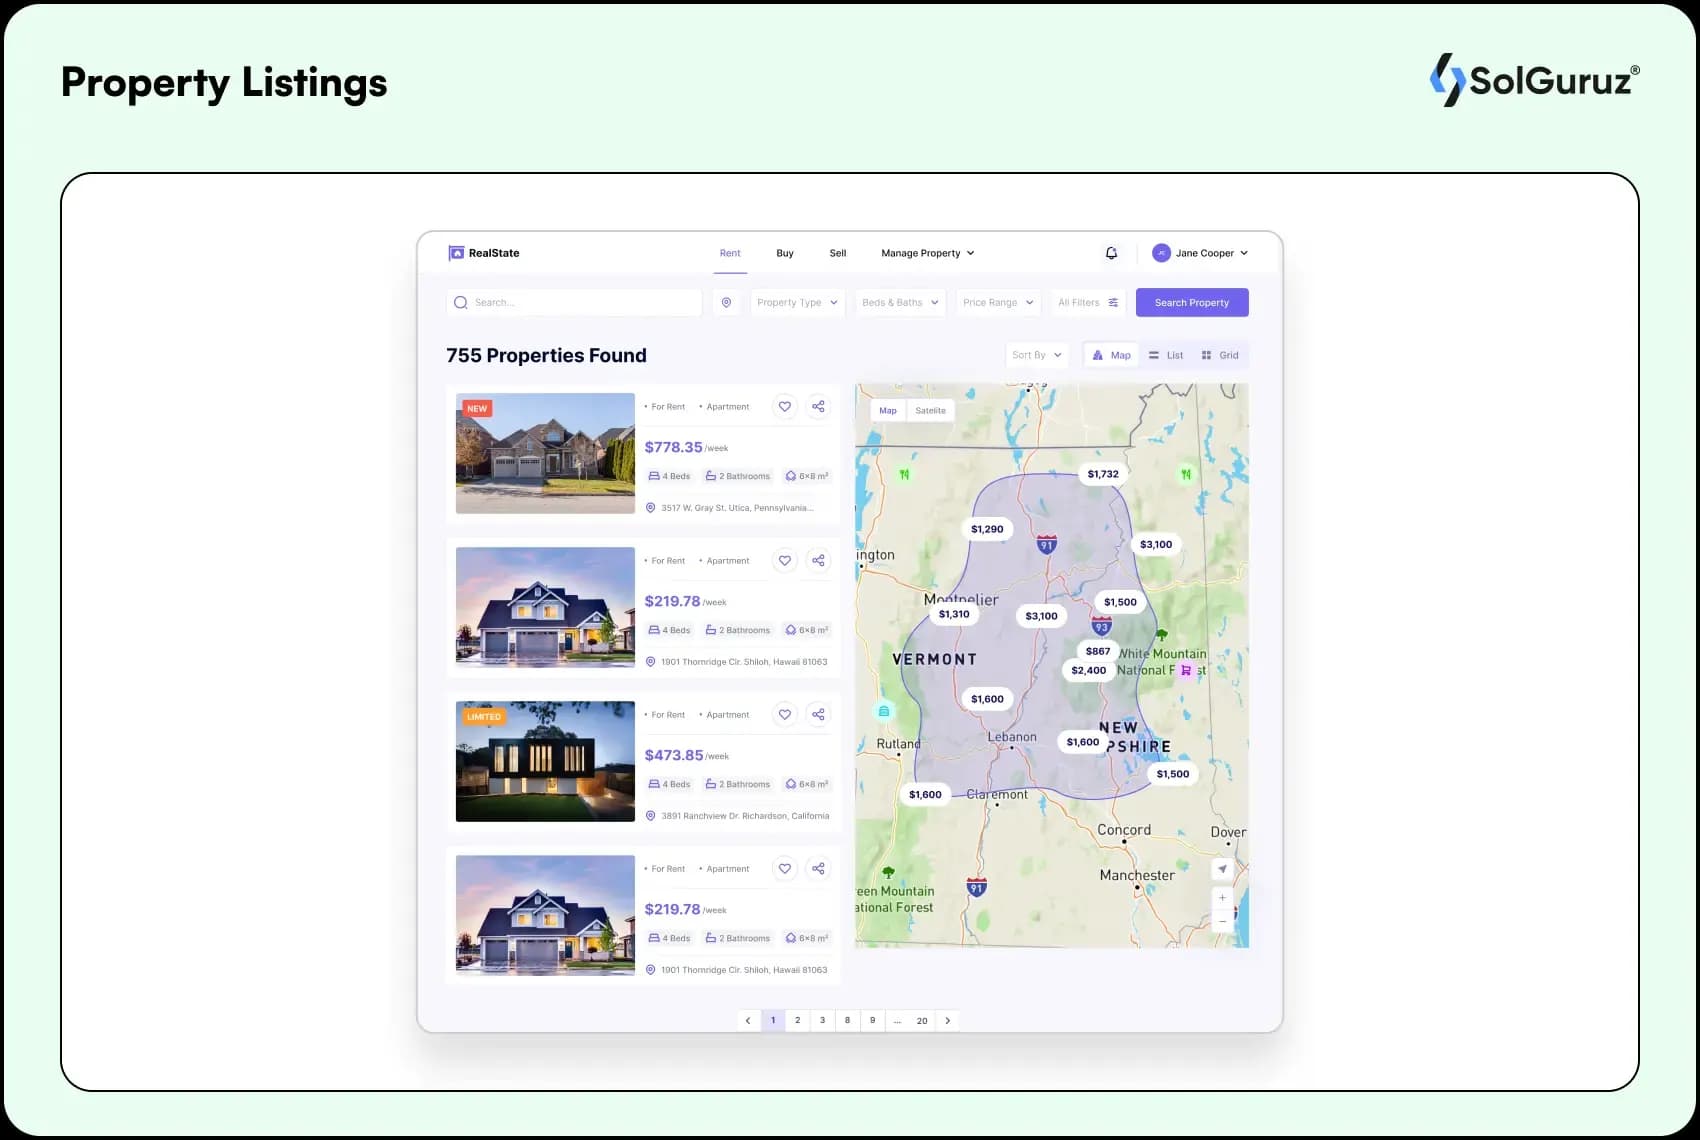
Task: Click the map zoom in plus button
Action: pos(1222,898)
